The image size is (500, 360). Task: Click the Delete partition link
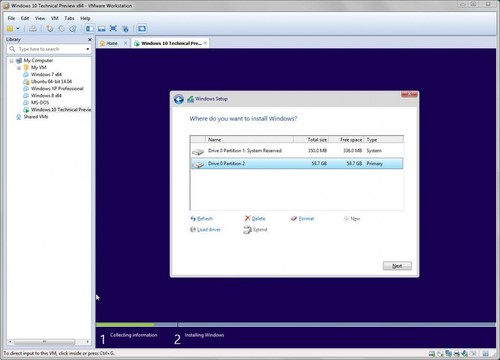pyautogui.click(x=255, y=219)
